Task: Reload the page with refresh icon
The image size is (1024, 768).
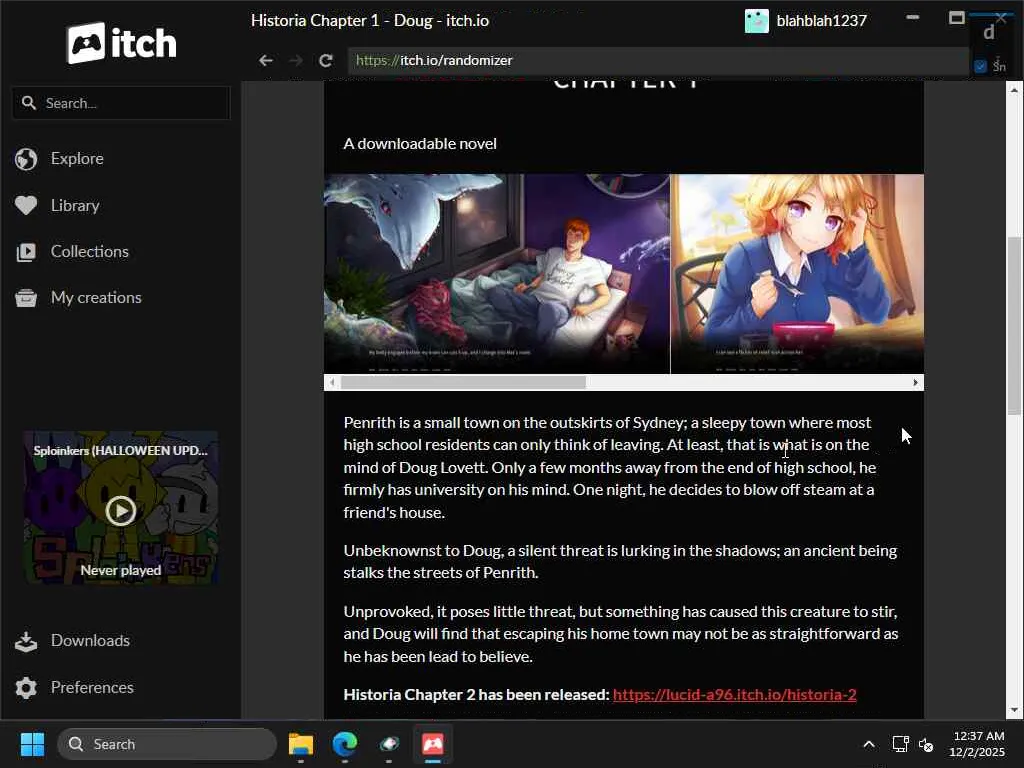Action: pyautogui.click(x=326, y=61)
